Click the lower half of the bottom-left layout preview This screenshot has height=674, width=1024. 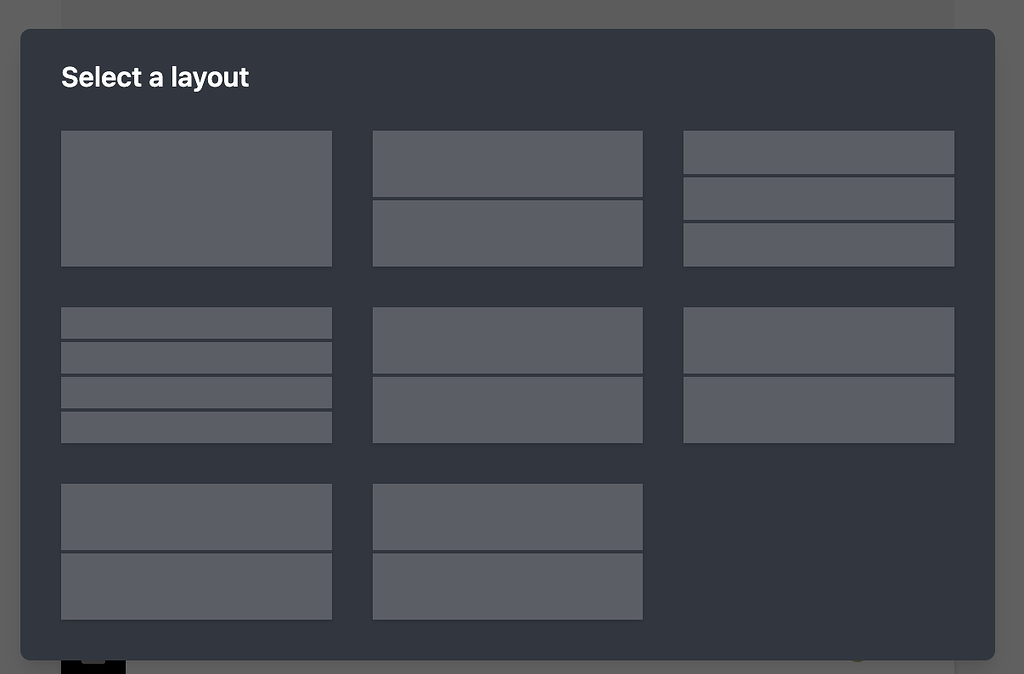tap(196, 585)
